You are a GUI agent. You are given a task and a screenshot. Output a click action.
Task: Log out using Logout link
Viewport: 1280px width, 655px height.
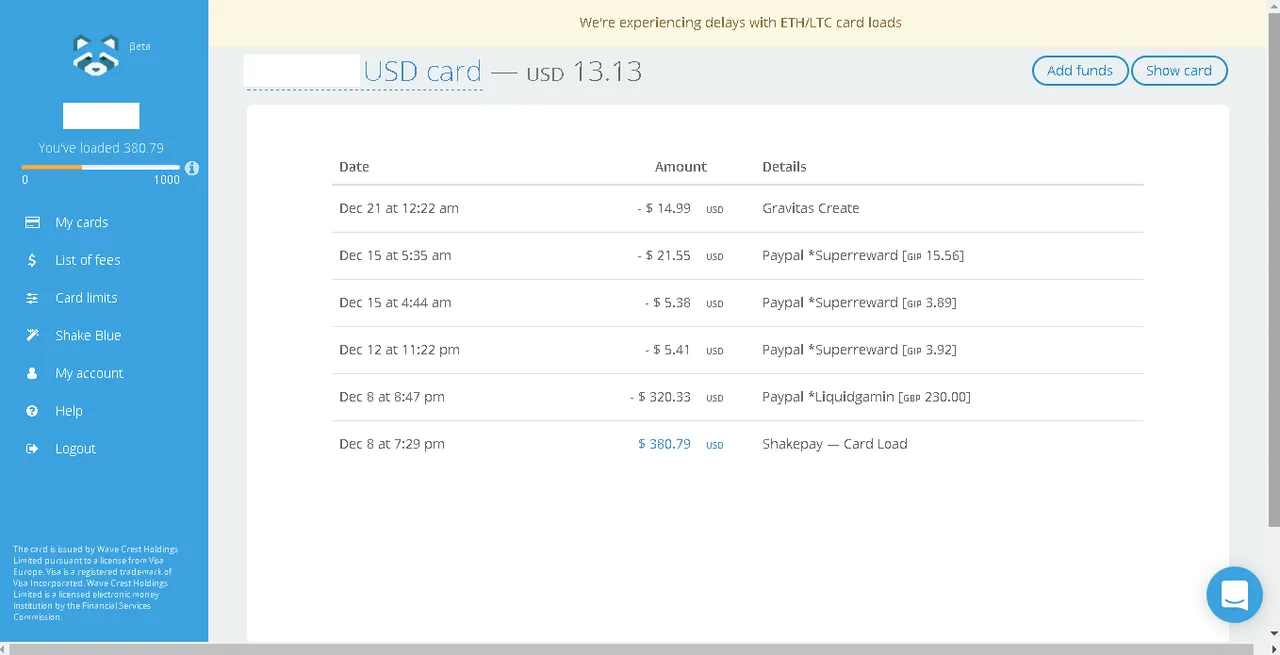tap(75, 449)
